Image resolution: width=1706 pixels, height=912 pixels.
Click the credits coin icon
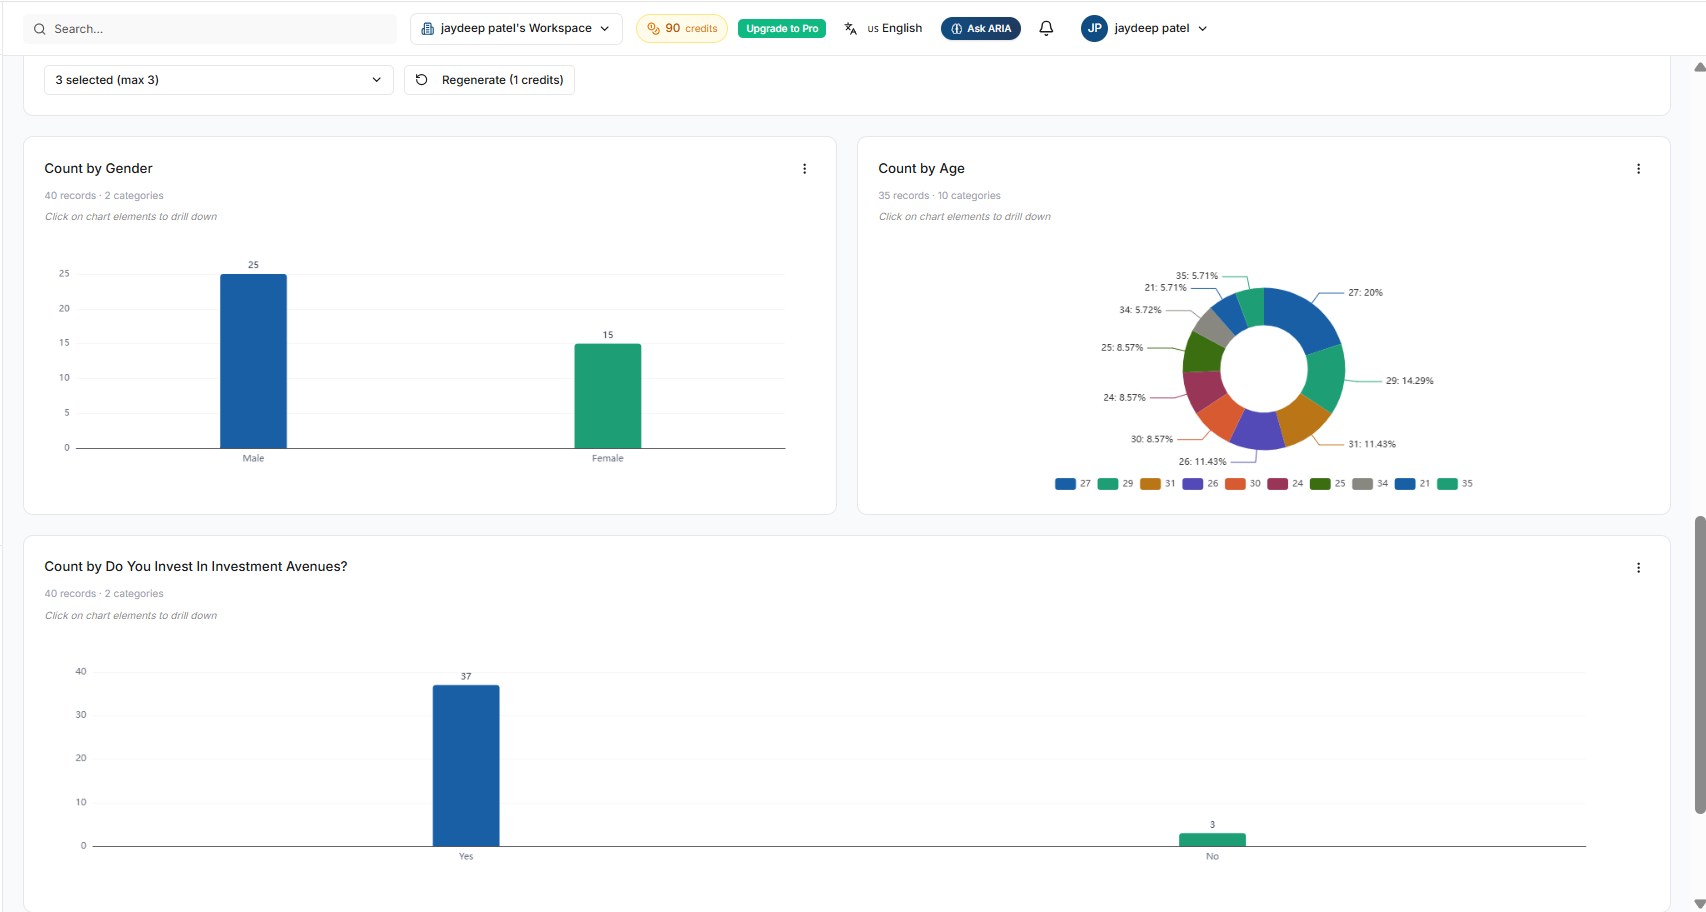(x=653, y=28)
